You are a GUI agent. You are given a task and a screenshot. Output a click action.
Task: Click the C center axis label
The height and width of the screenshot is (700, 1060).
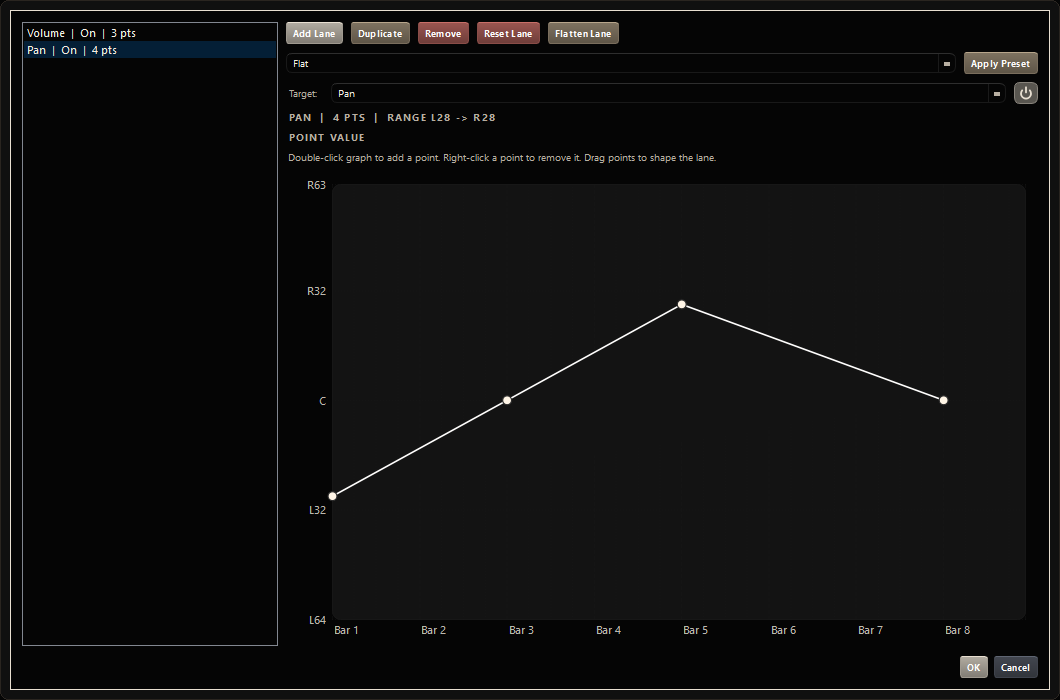[322, 401]
